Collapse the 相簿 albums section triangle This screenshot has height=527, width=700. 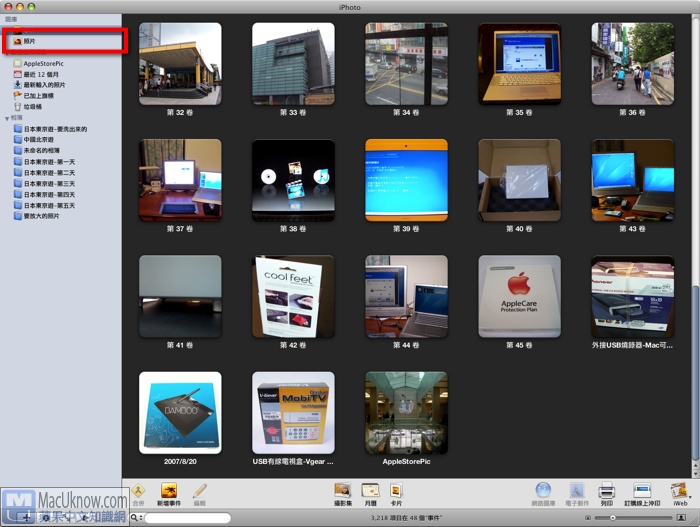pos(7,118)
